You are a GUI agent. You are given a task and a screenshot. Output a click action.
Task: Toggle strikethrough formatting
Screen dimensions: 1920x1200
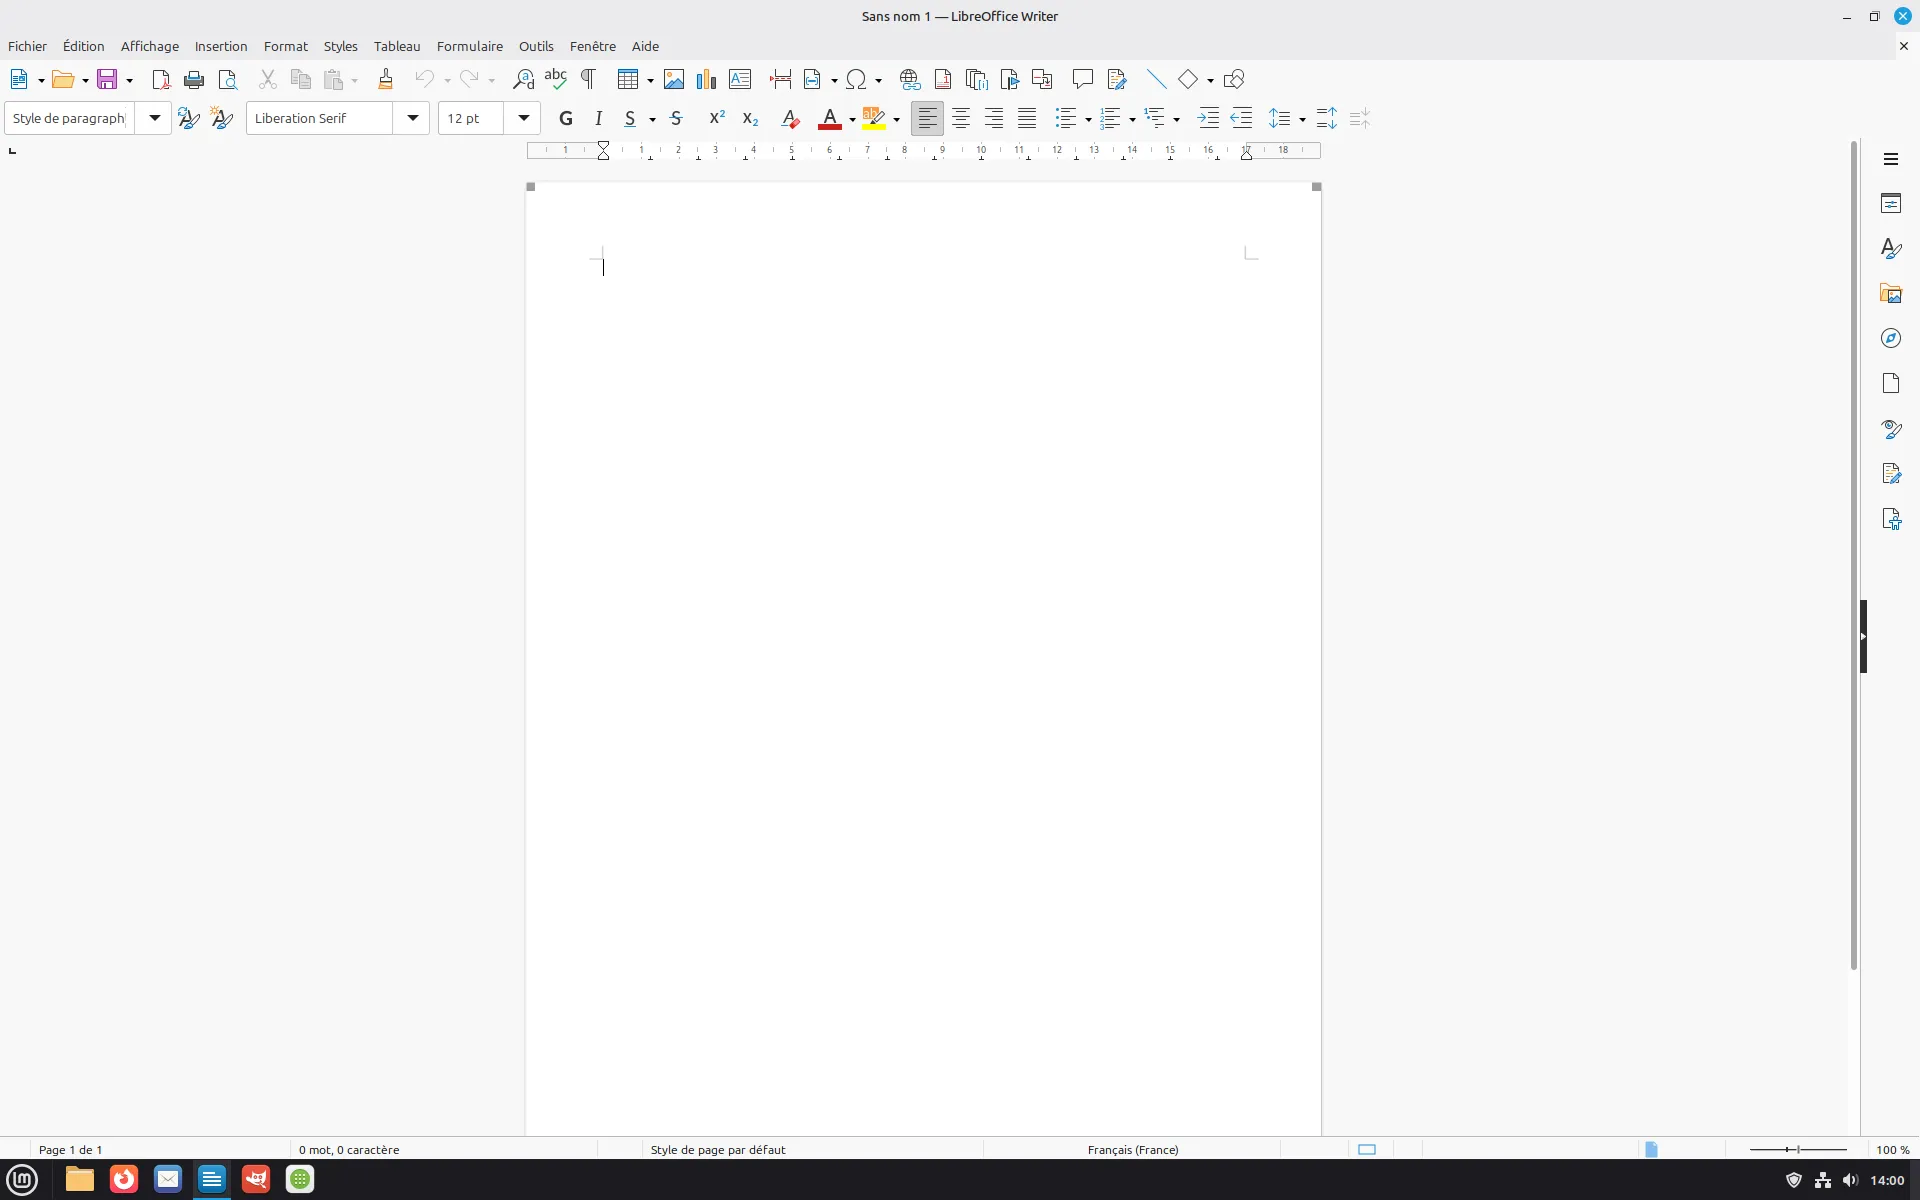tap(676, 118)
